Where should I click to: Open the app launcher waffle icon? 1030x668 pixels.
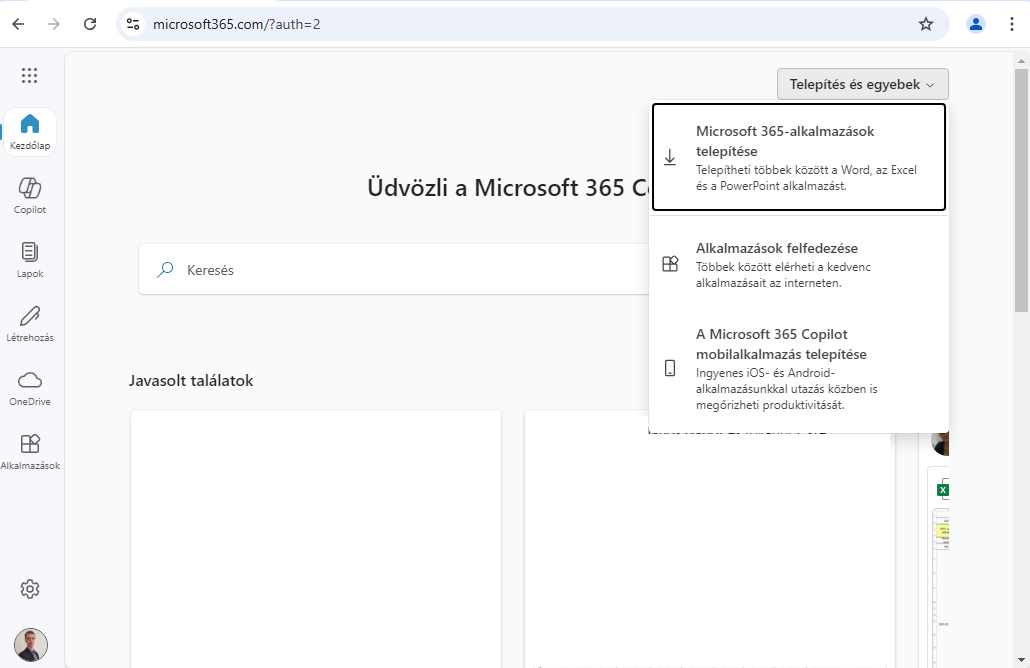[x=30, y=76]
